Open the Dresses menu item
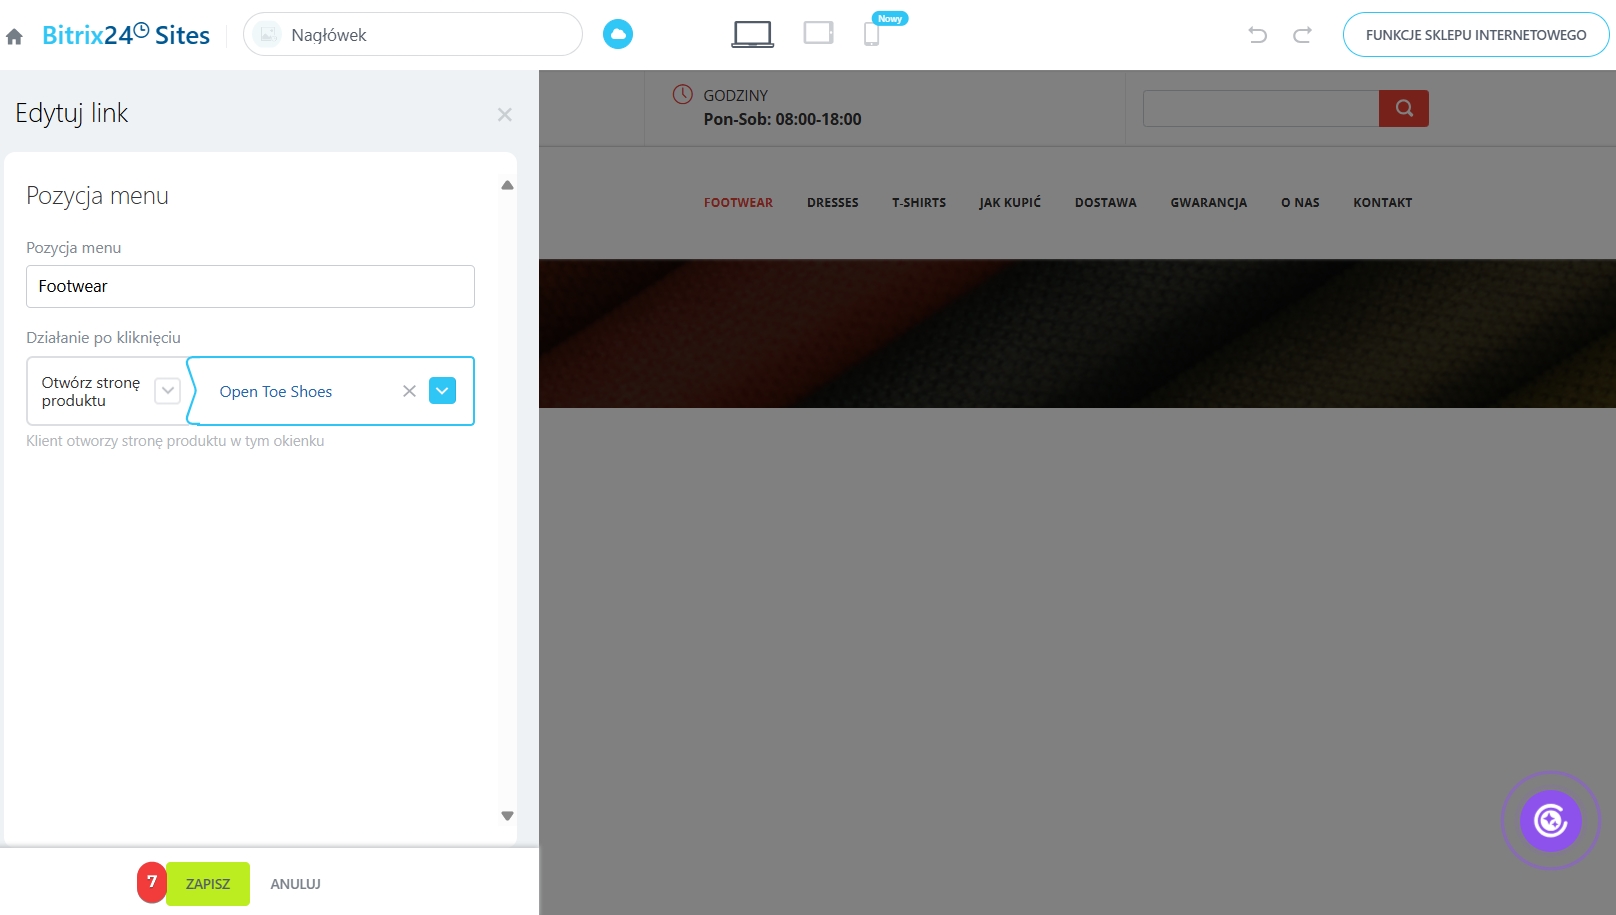The image size is (1616, 915). (833, 203)
